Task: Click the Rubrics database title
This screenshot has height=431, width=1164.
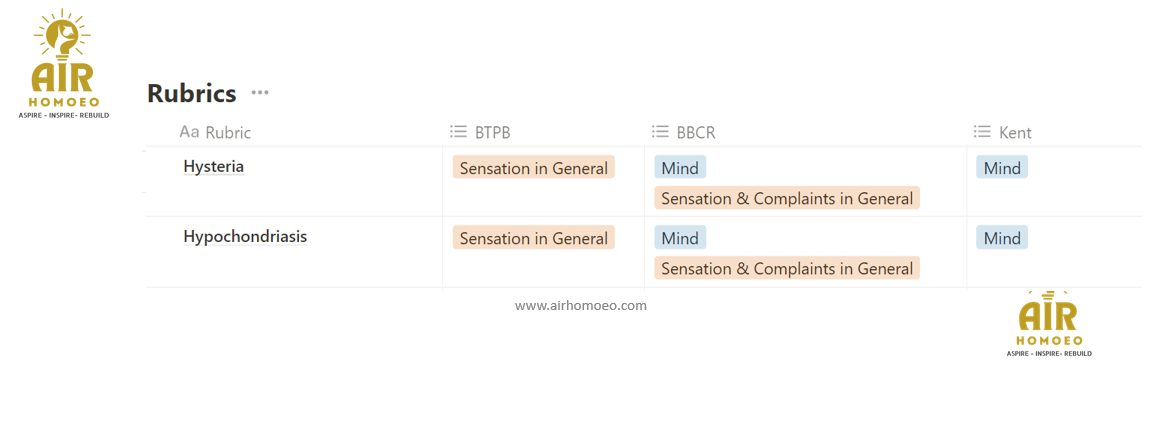Action: coord(192,94)
